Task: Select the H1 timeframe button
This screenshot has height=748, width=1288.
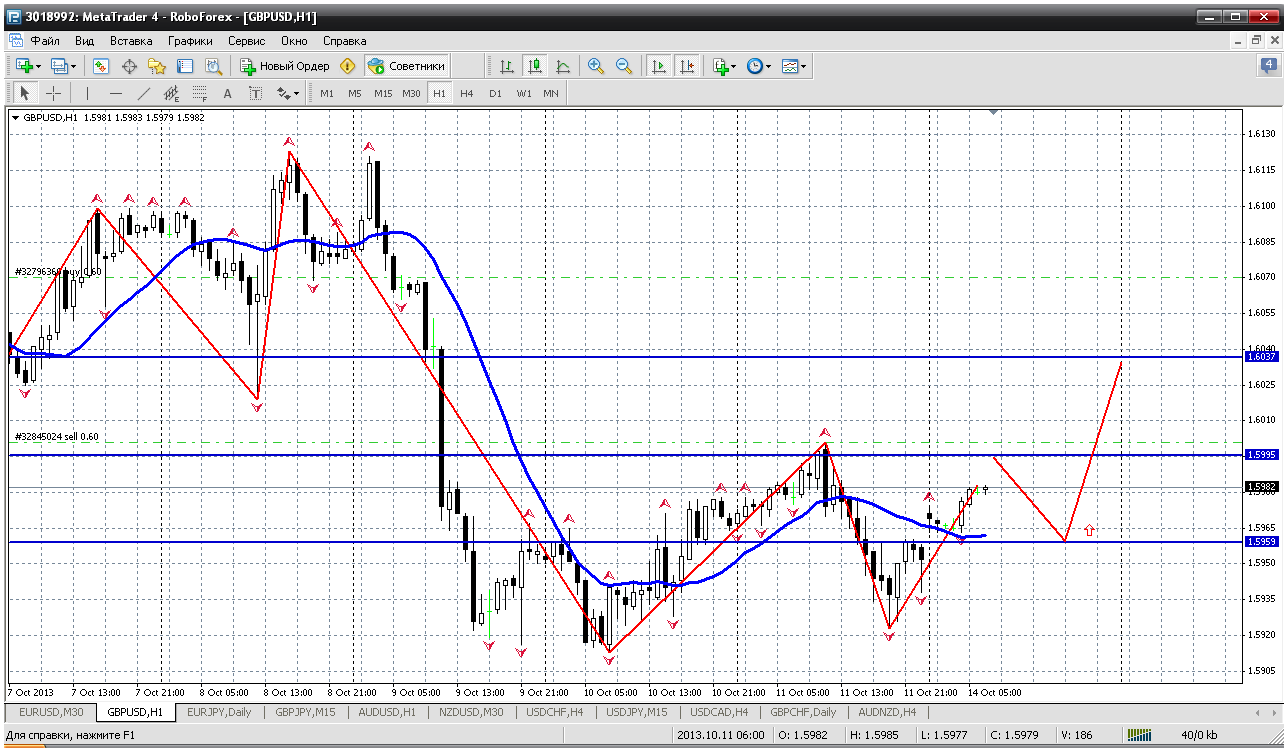Action: [439, 93]
